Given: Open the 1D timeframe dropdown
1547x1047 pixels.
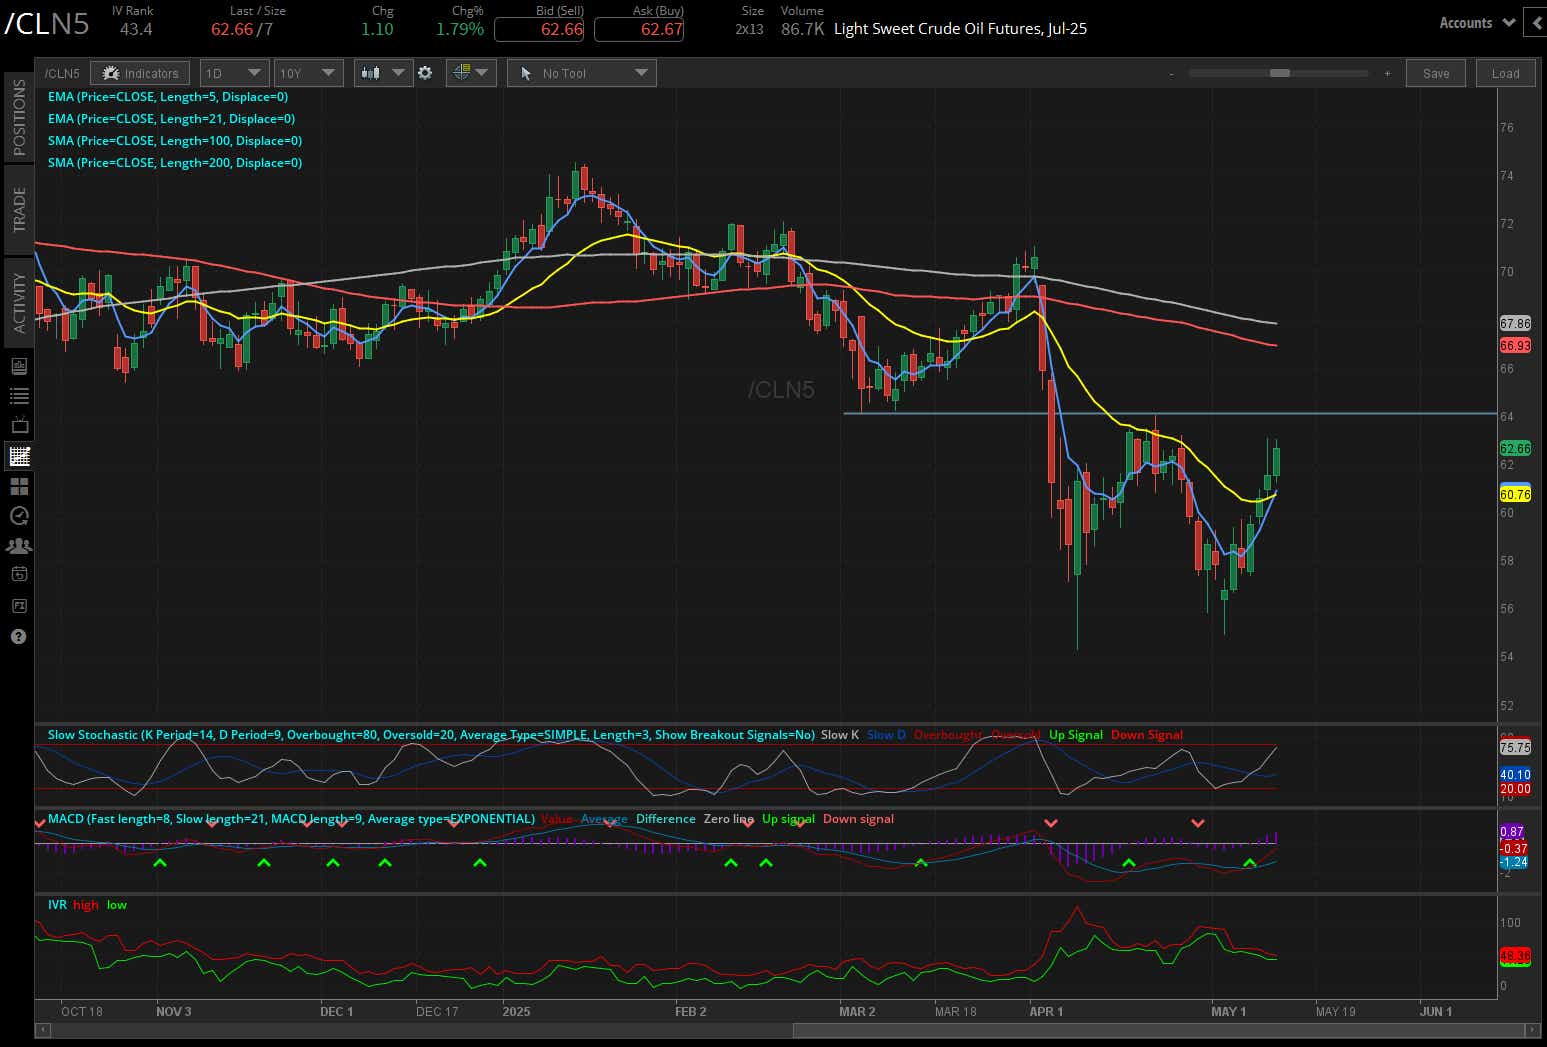Looking at the screenshot, I should 233,72.
